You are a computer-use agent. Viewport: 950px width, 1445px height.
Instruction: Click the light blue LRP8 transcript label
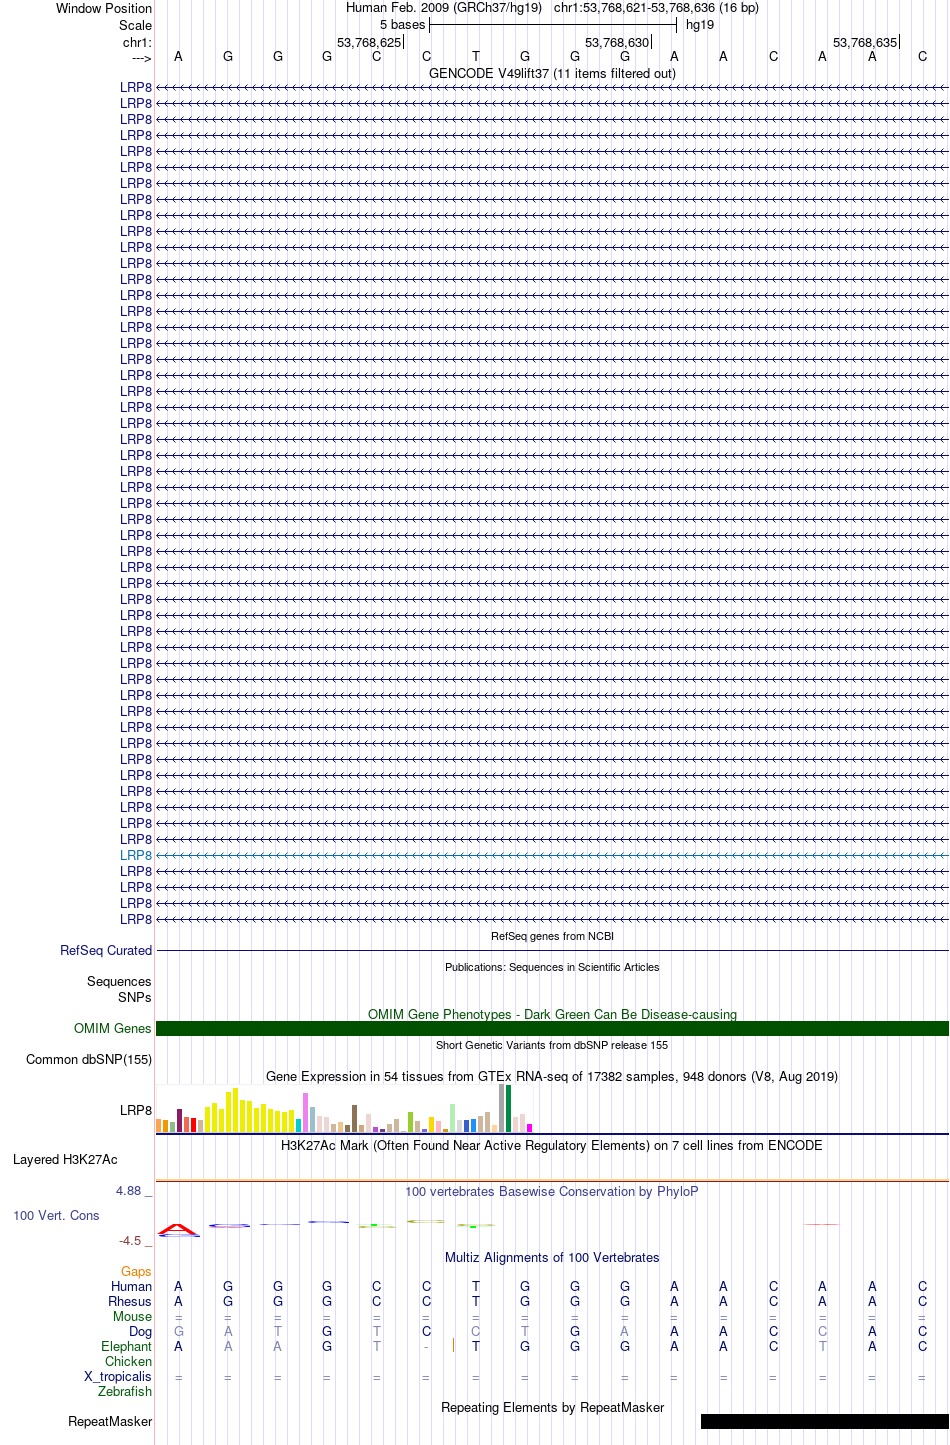136,855
